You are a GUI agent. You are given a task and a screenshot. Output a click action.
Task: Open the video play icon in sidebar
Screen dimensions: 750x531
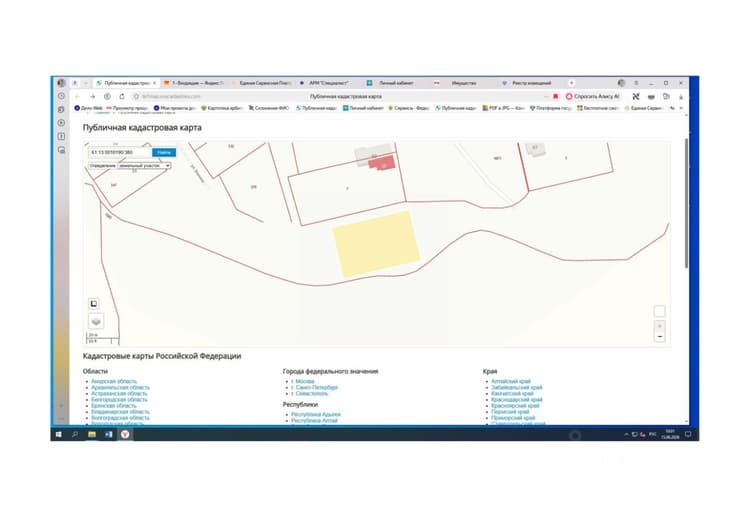click(61, 123)
